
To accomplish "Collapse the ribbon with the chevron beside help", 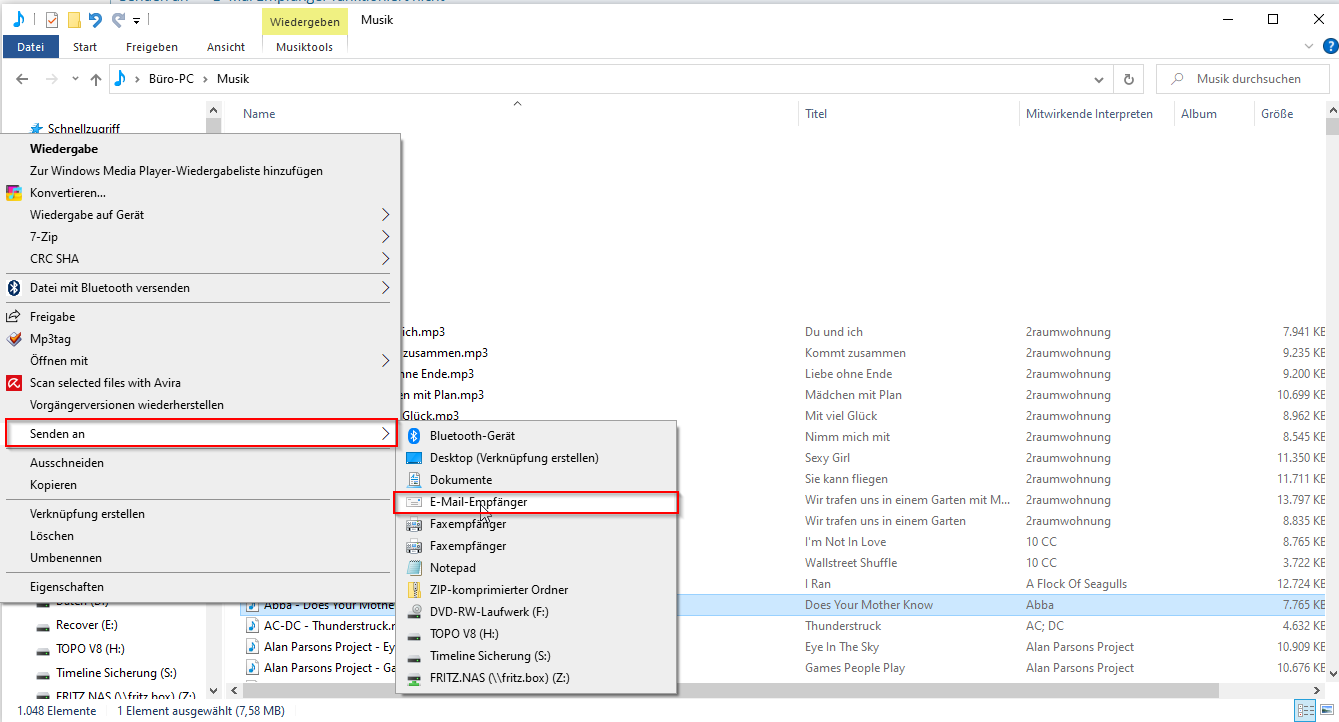I will pos(1310,46).
